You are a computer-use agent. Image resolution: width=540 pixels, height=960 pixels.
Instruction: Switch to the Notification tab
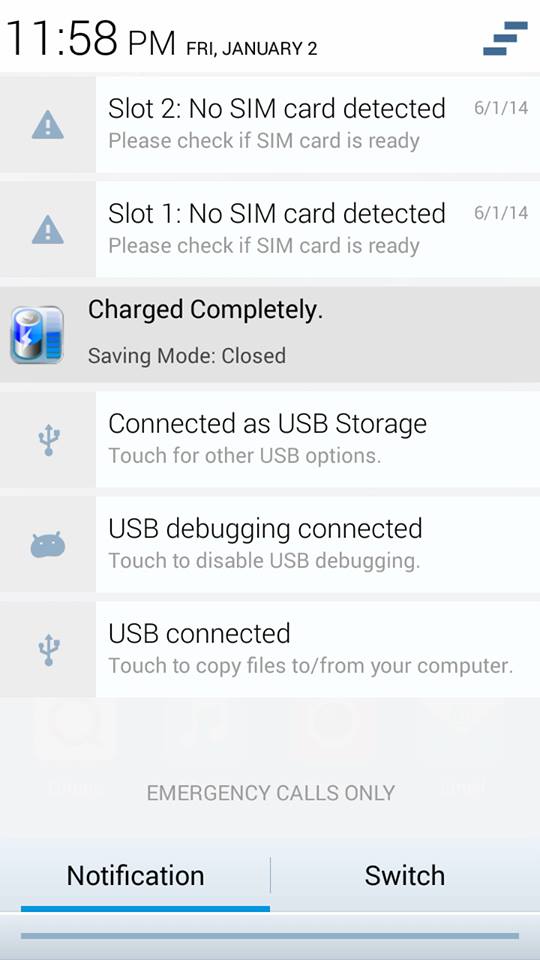(135, 876)
